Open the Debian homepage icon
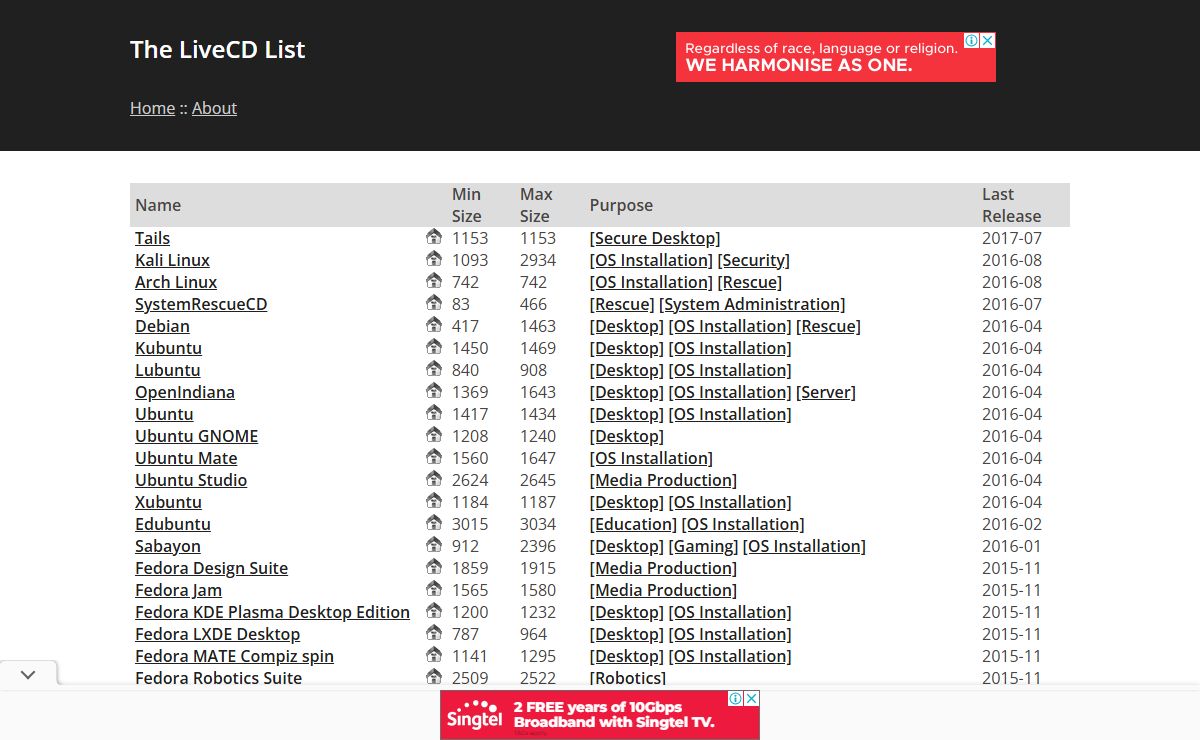The width and height of the screenshot is (1200, 740). pos(434,325)
